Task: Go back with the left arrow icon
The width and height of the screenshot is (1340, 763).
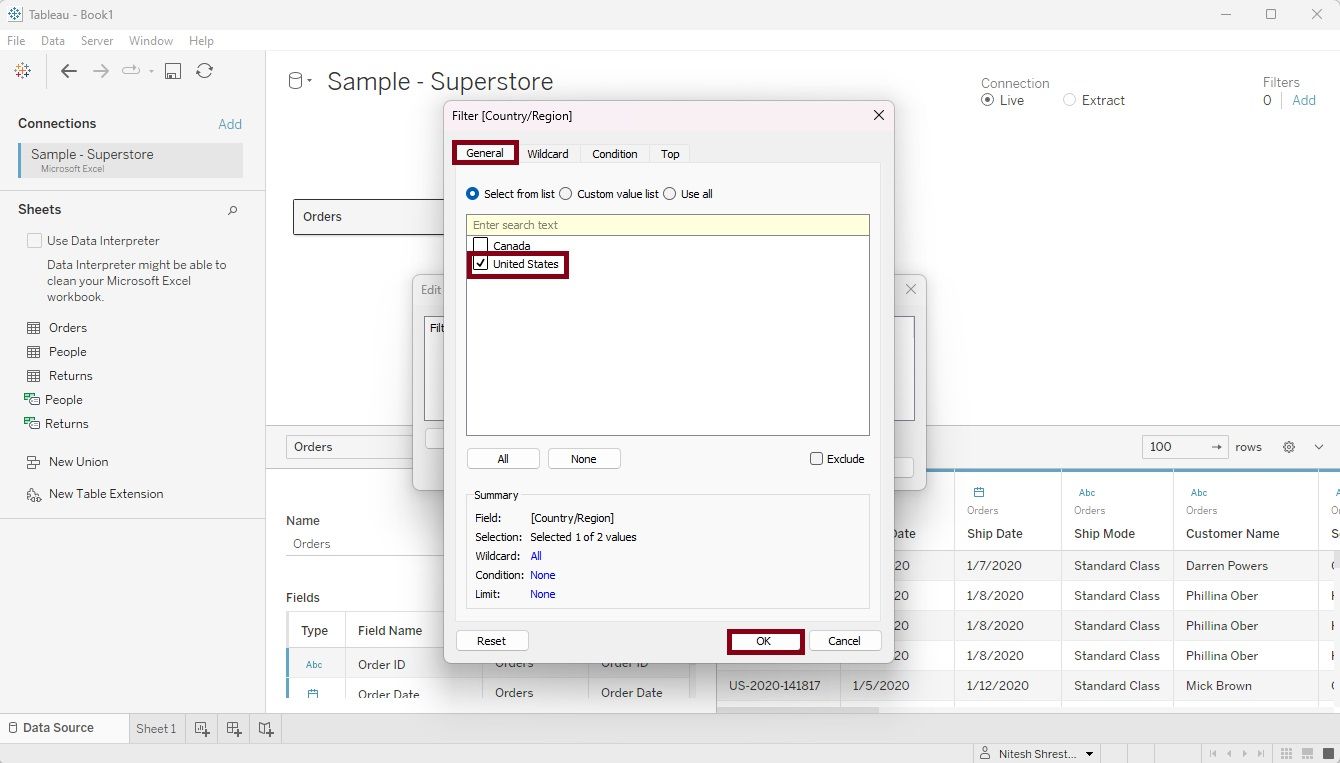Action: pos(68,71)
